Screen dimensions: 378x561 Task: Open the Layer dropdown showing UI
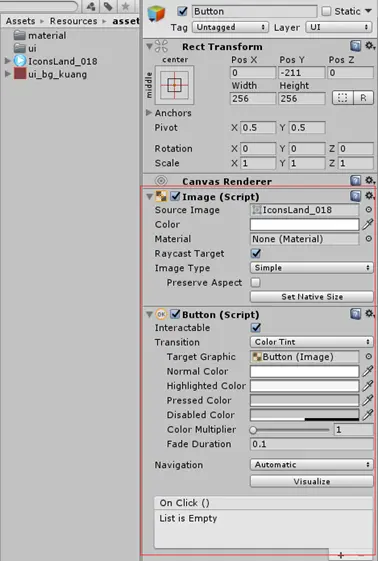(339, 27)
